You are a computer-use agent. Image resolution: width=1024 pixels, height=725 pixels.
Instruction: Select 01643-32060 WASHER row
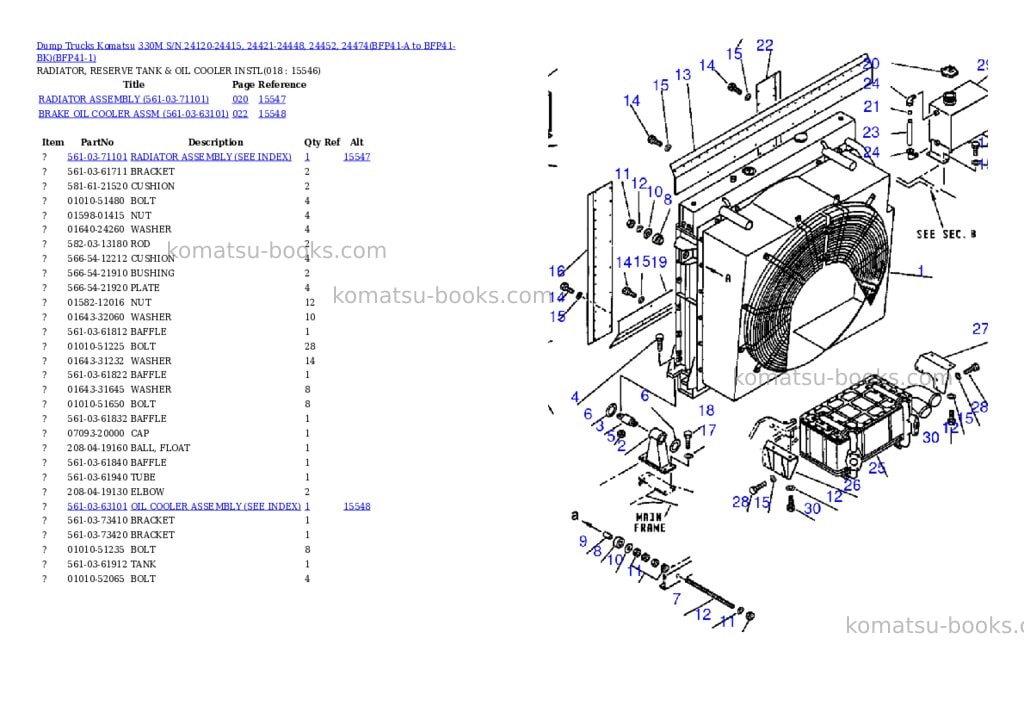pyautogui.click(x=178, y=317)
